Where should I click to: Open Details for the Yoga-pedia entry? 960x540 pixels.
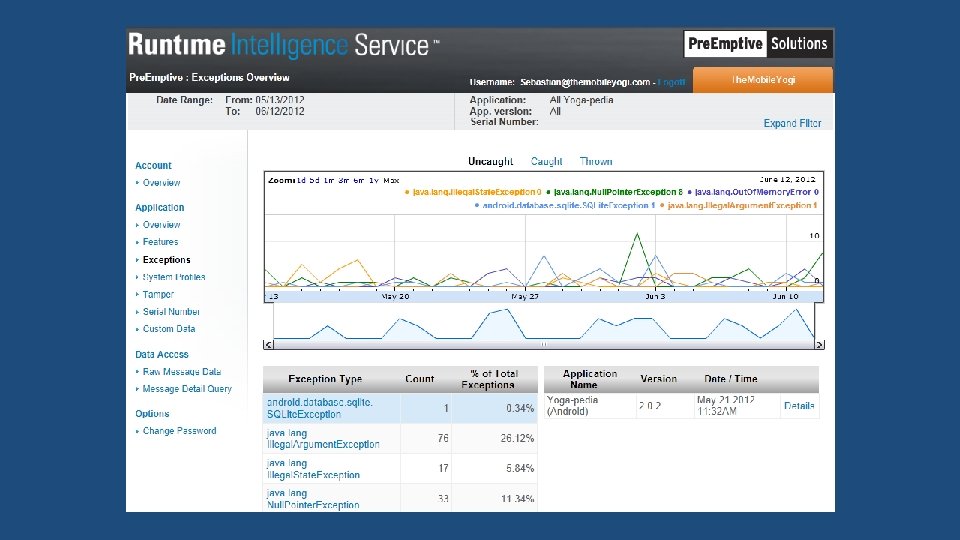(x=799, y=406)
